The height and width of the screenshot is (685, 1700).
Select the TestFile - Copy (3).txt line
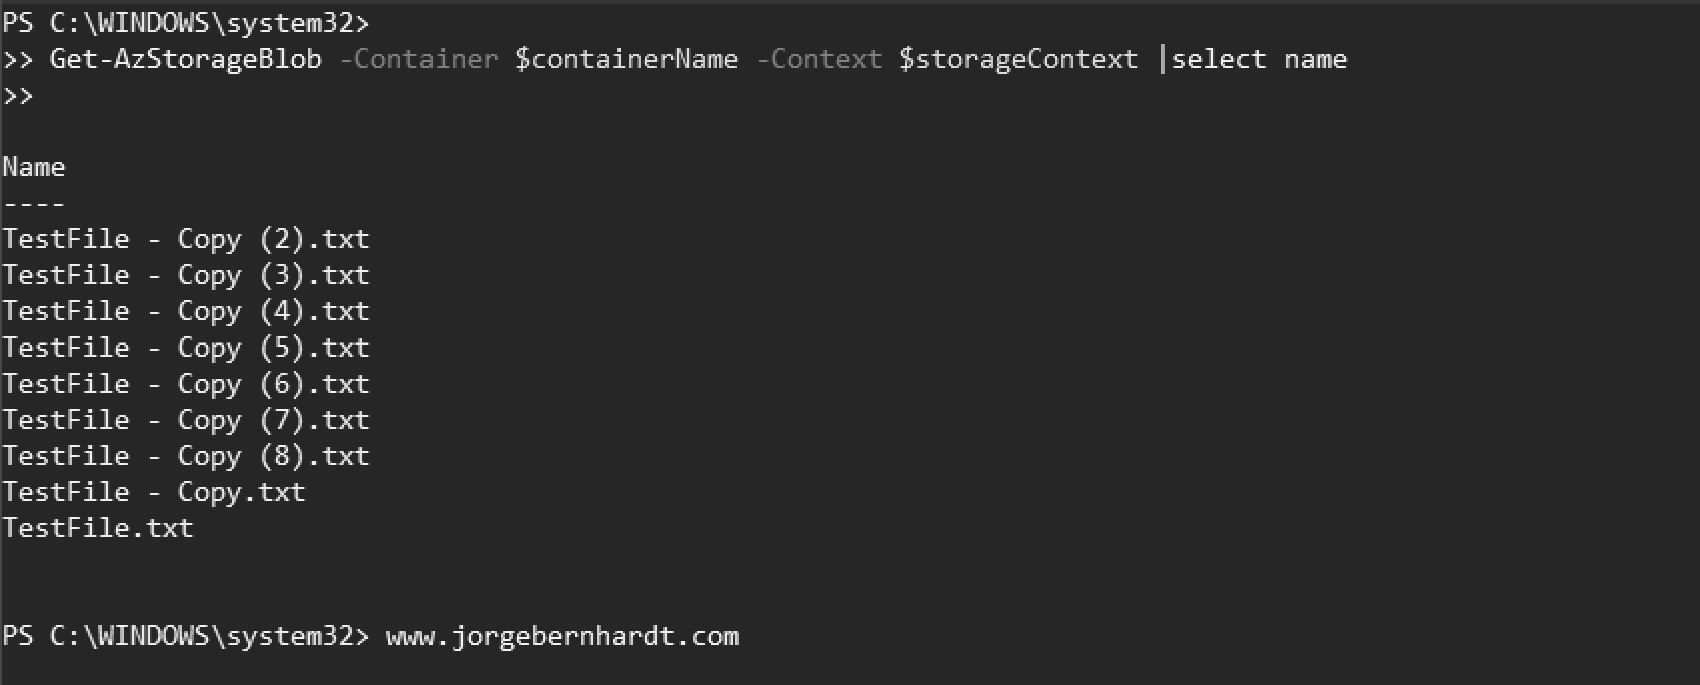click(x=186, y=275)
